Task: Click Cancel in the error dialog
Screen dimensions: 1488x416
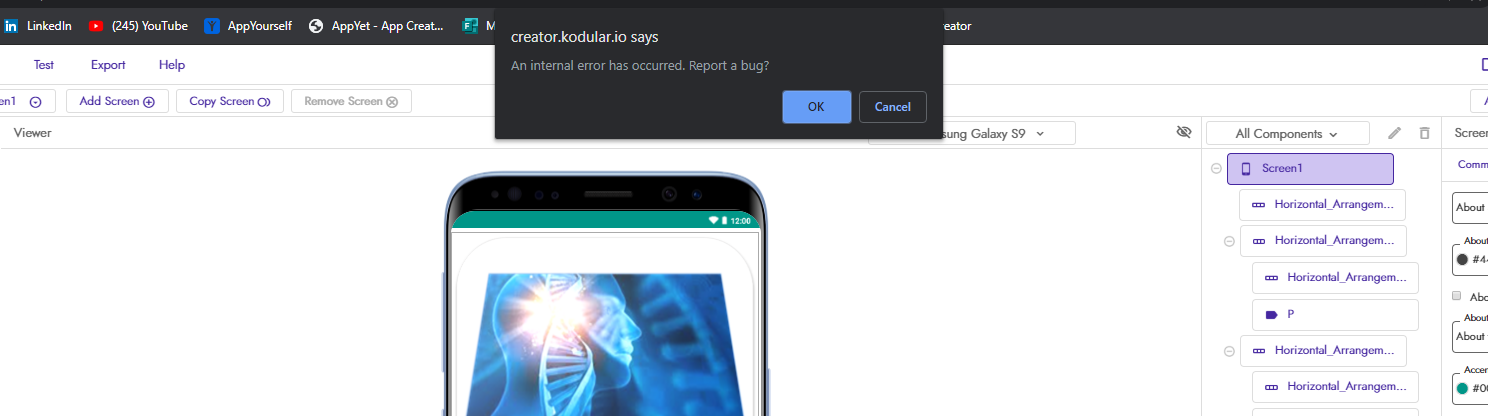Action: pos(893,107)
